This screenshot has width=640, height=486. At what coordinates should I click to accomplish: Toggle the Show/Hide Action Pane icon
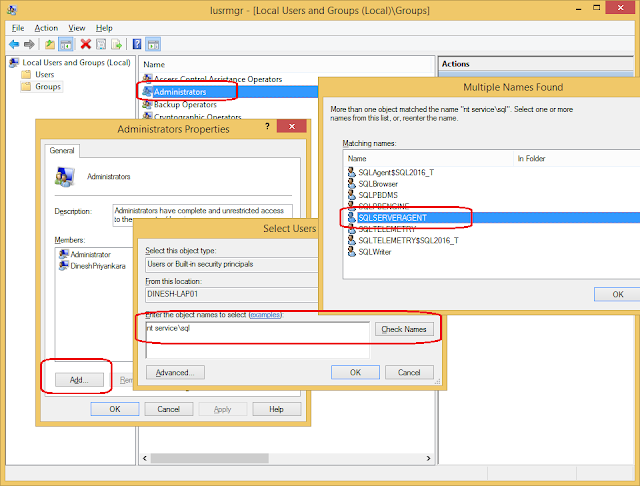[153, 44]
